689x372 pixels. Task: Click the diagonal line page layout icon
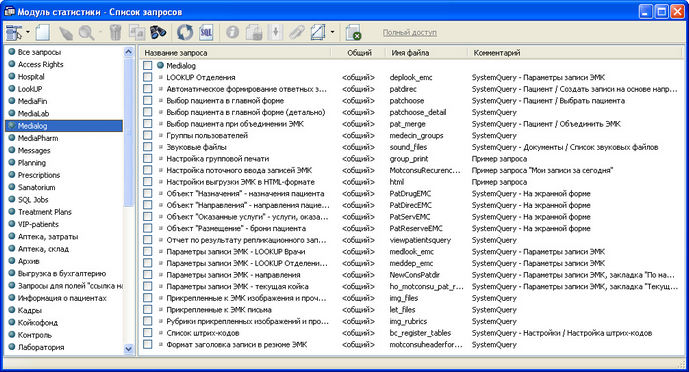318,33
